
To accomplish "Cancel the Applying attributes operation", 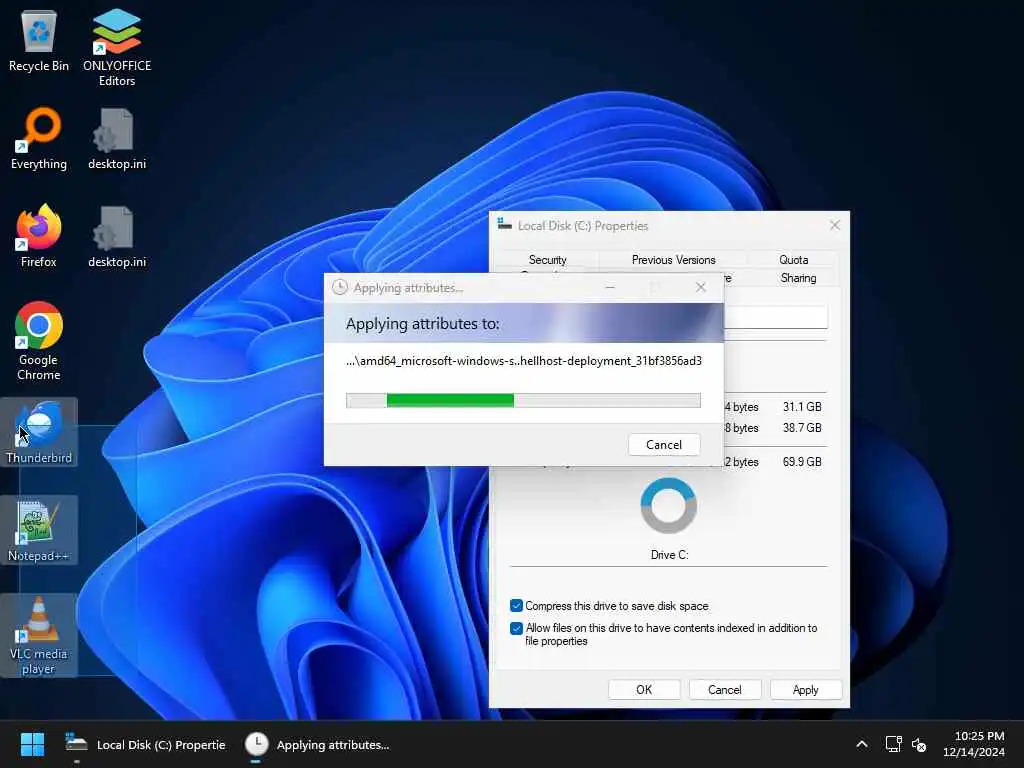I will point(664,445).
